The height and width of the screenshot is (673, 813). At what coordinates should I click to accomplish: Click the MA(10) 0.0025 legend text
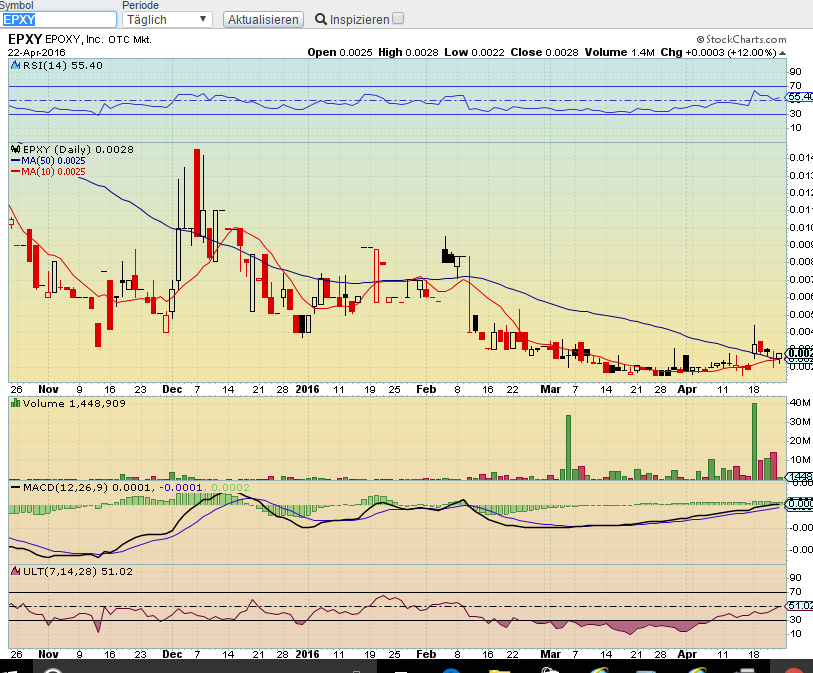(53, 172)
